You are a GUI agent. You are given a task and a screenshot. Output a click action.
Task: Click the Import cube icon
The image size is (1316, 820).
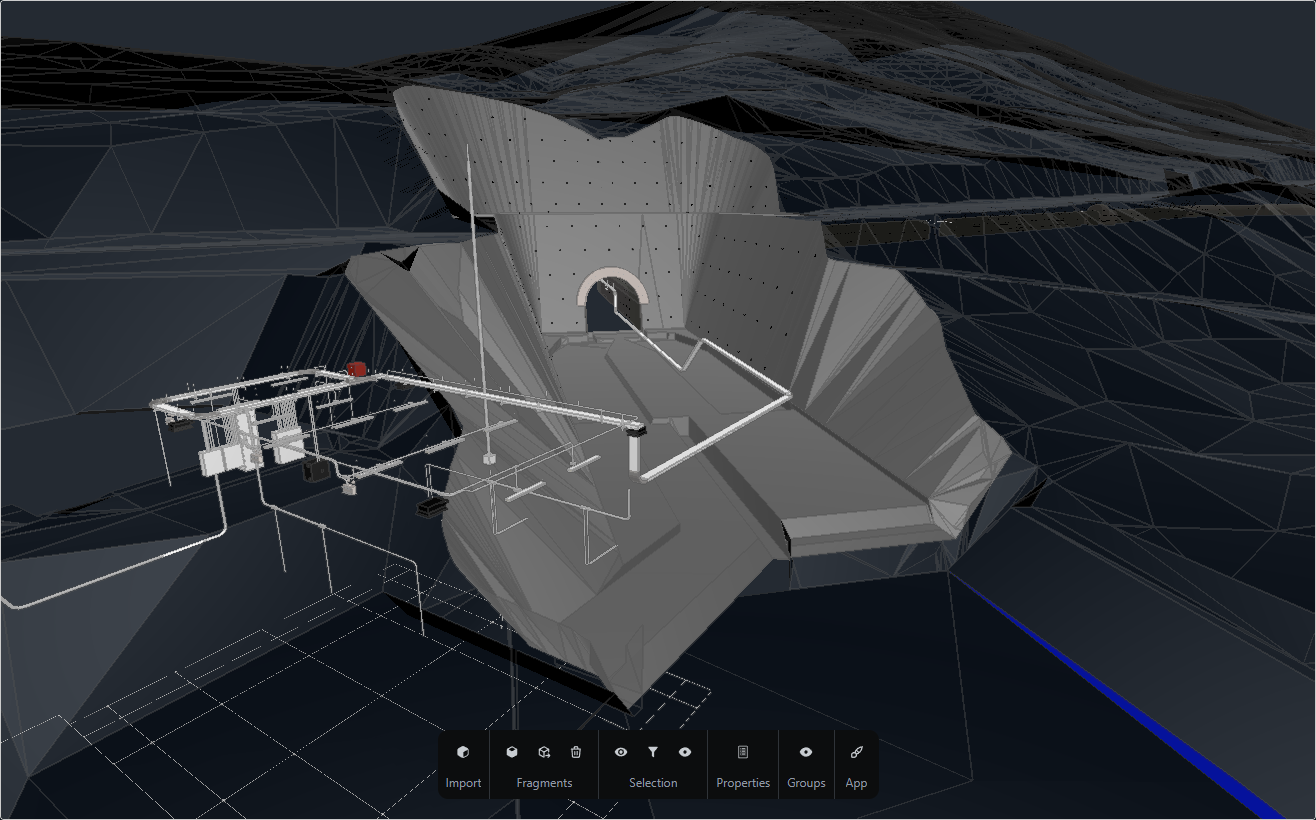pyautogui.click(x=462, y=753)
